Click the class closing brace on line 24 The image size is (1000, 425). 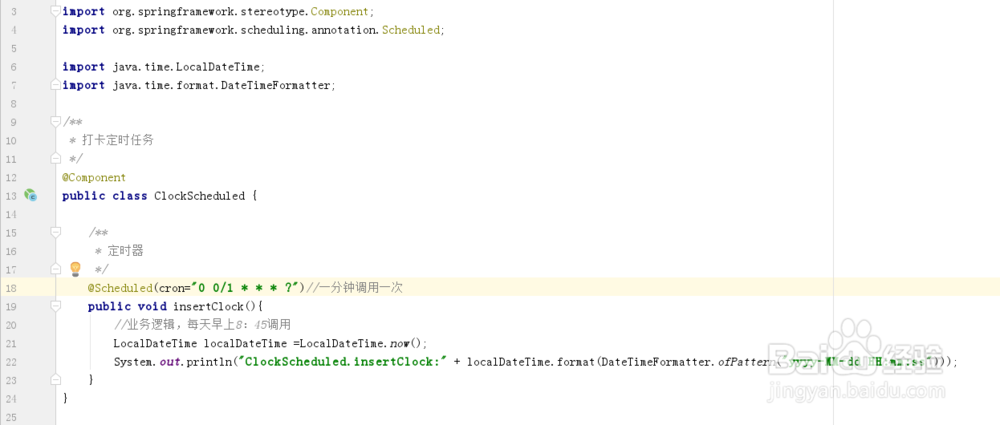point(65,398)
